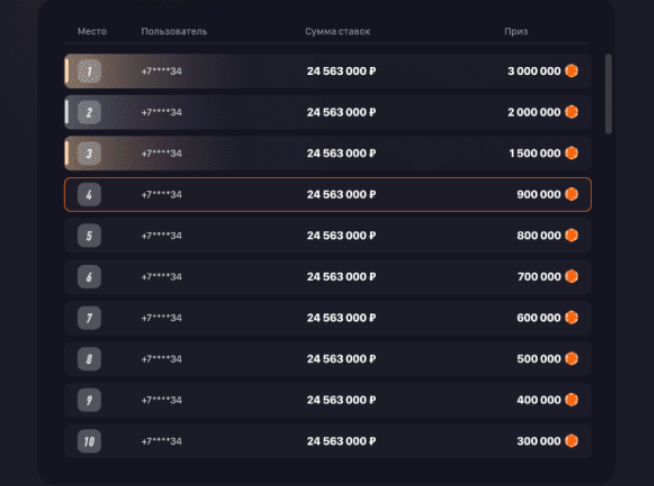The image size is (654, 486).
Task: Click the user +7****34 in rank 3 row
Action: pos(161,154)
